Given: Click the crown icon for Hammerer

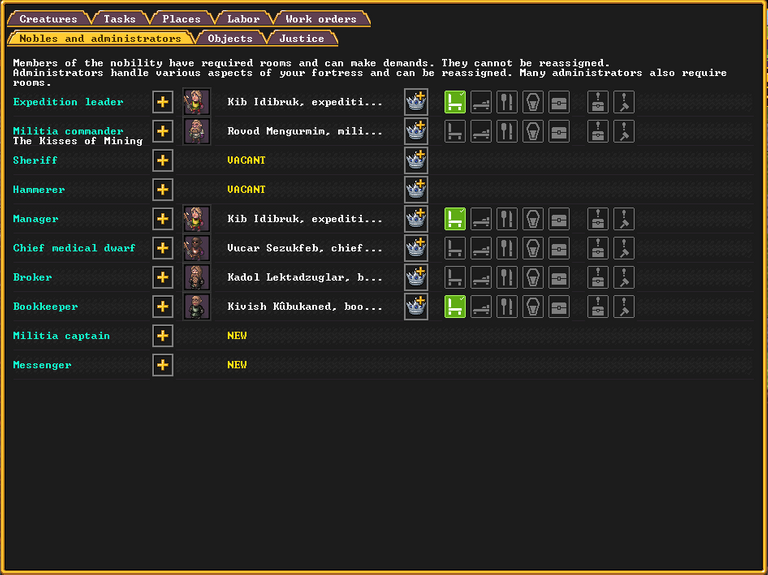Looking at the screenshot, I should [x=416, y=190].
